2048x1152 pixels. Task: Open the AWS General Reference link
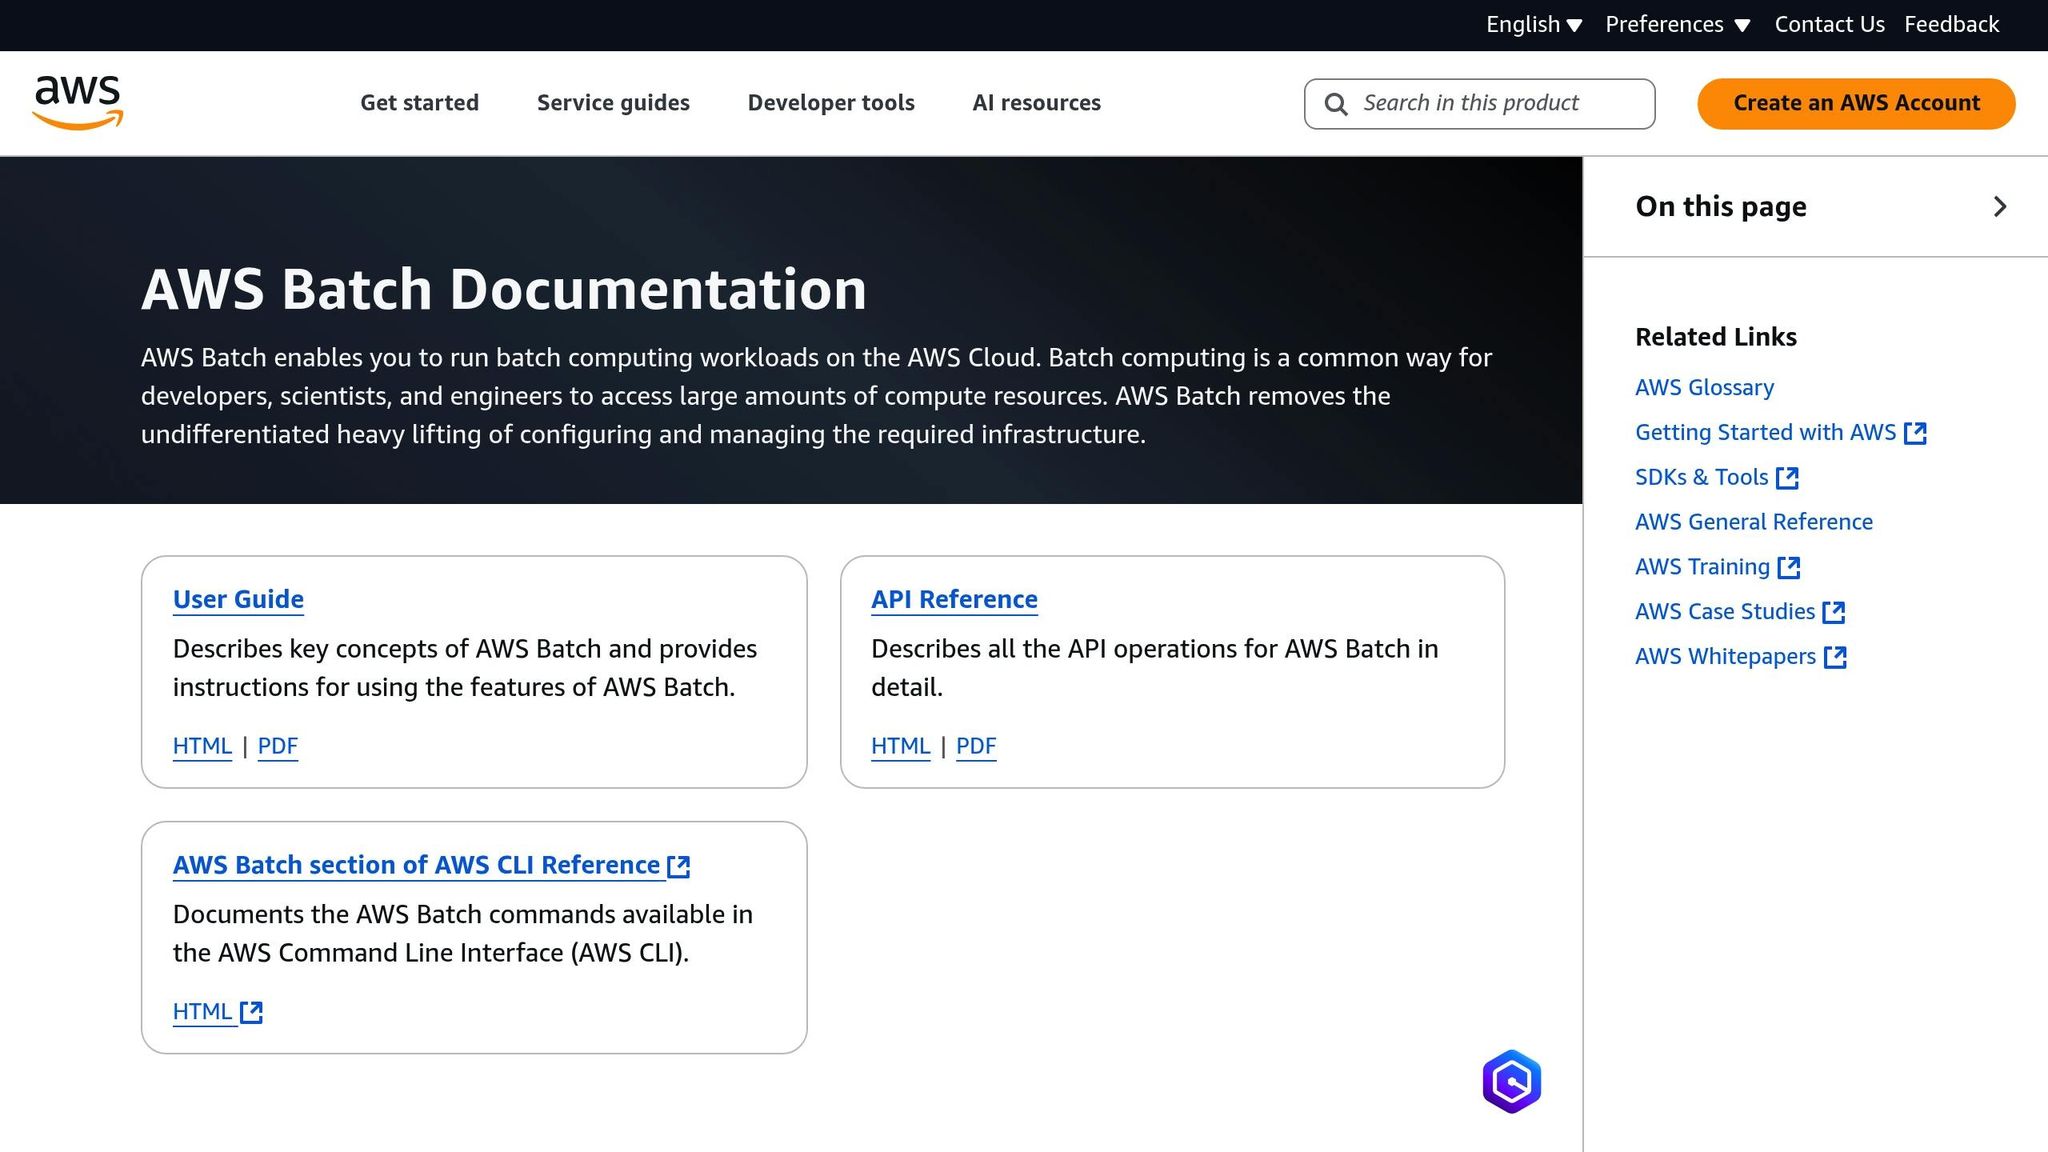pos(1754,522)
